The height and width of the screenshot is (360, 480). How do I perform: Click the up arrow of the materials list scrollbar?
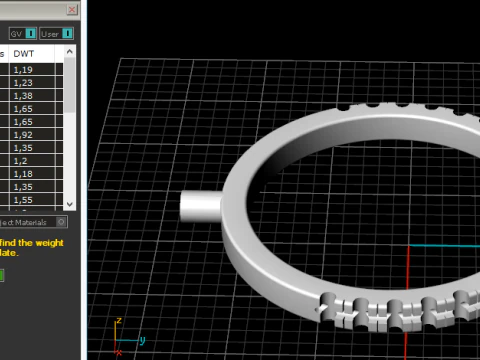(x=70, y=52)
